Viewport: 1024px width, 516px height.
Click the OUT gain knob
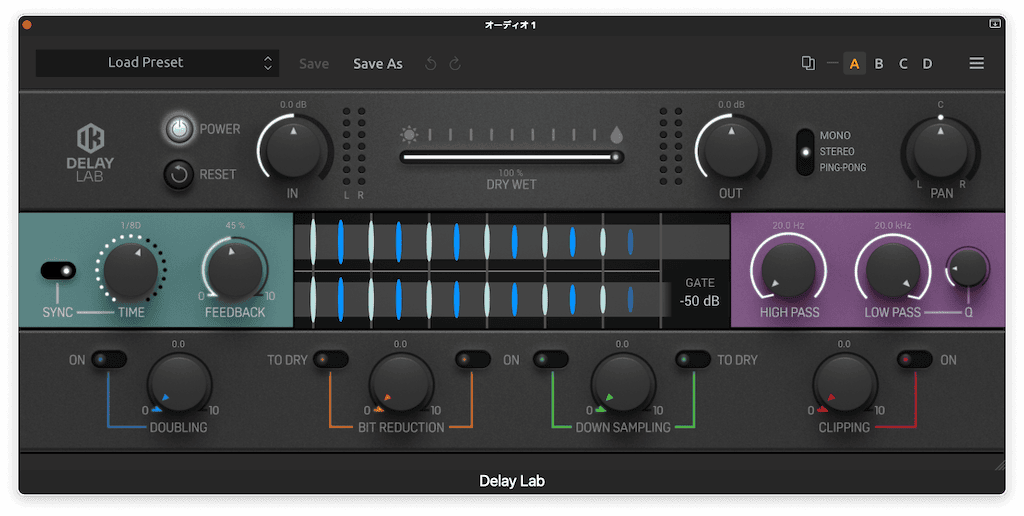pyautogui.click(x=731, y=149)
